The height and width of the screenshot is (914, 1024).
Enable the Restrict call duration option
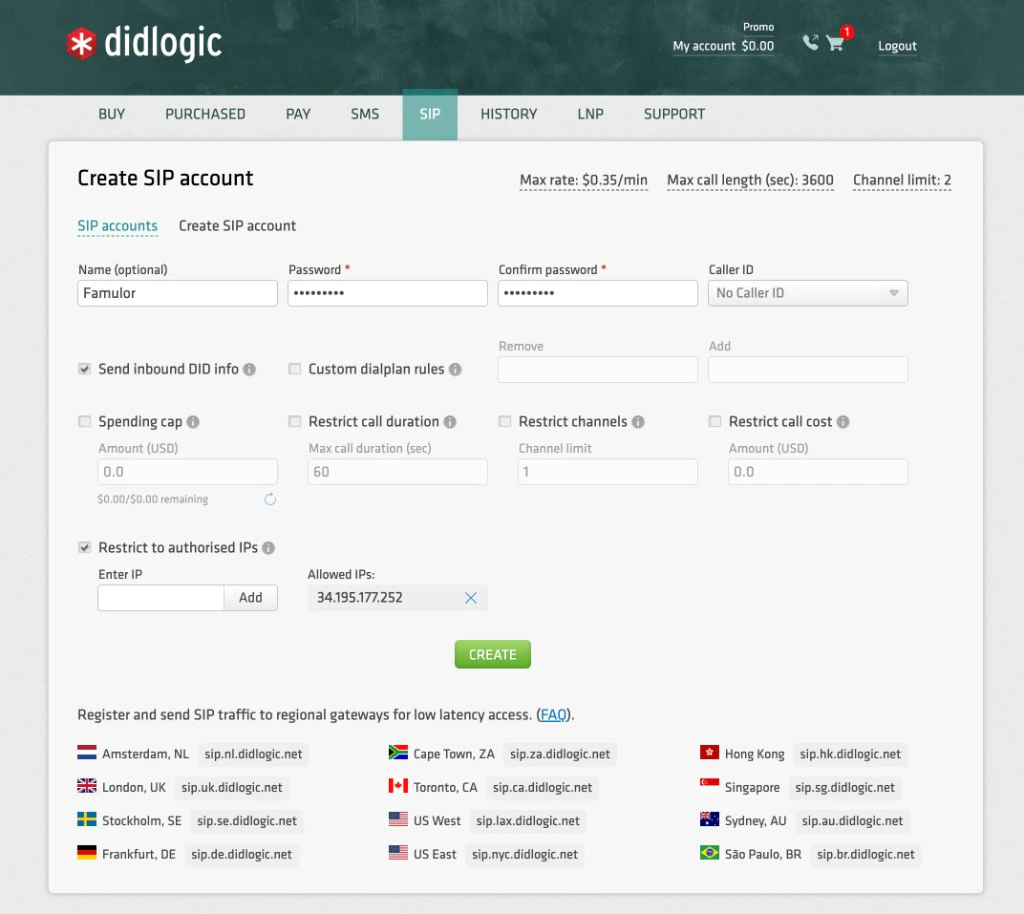click(x=295, y=421)
